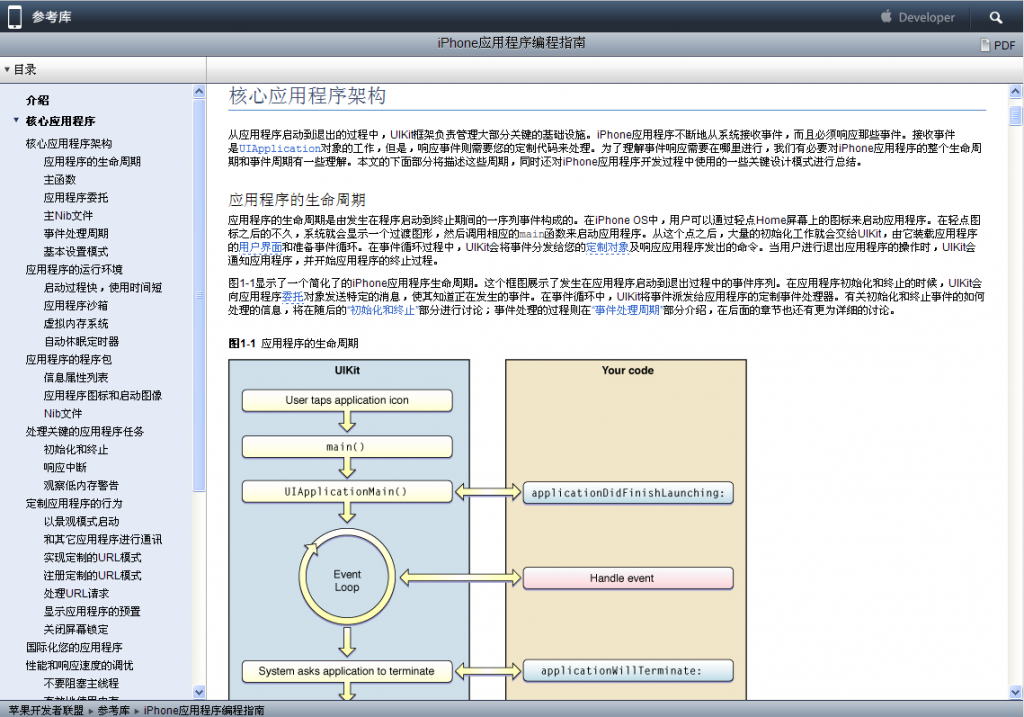Open 应用程序的运行环境 section
This screenshot has width=1024, height=717.
click(x=74, y=269)
